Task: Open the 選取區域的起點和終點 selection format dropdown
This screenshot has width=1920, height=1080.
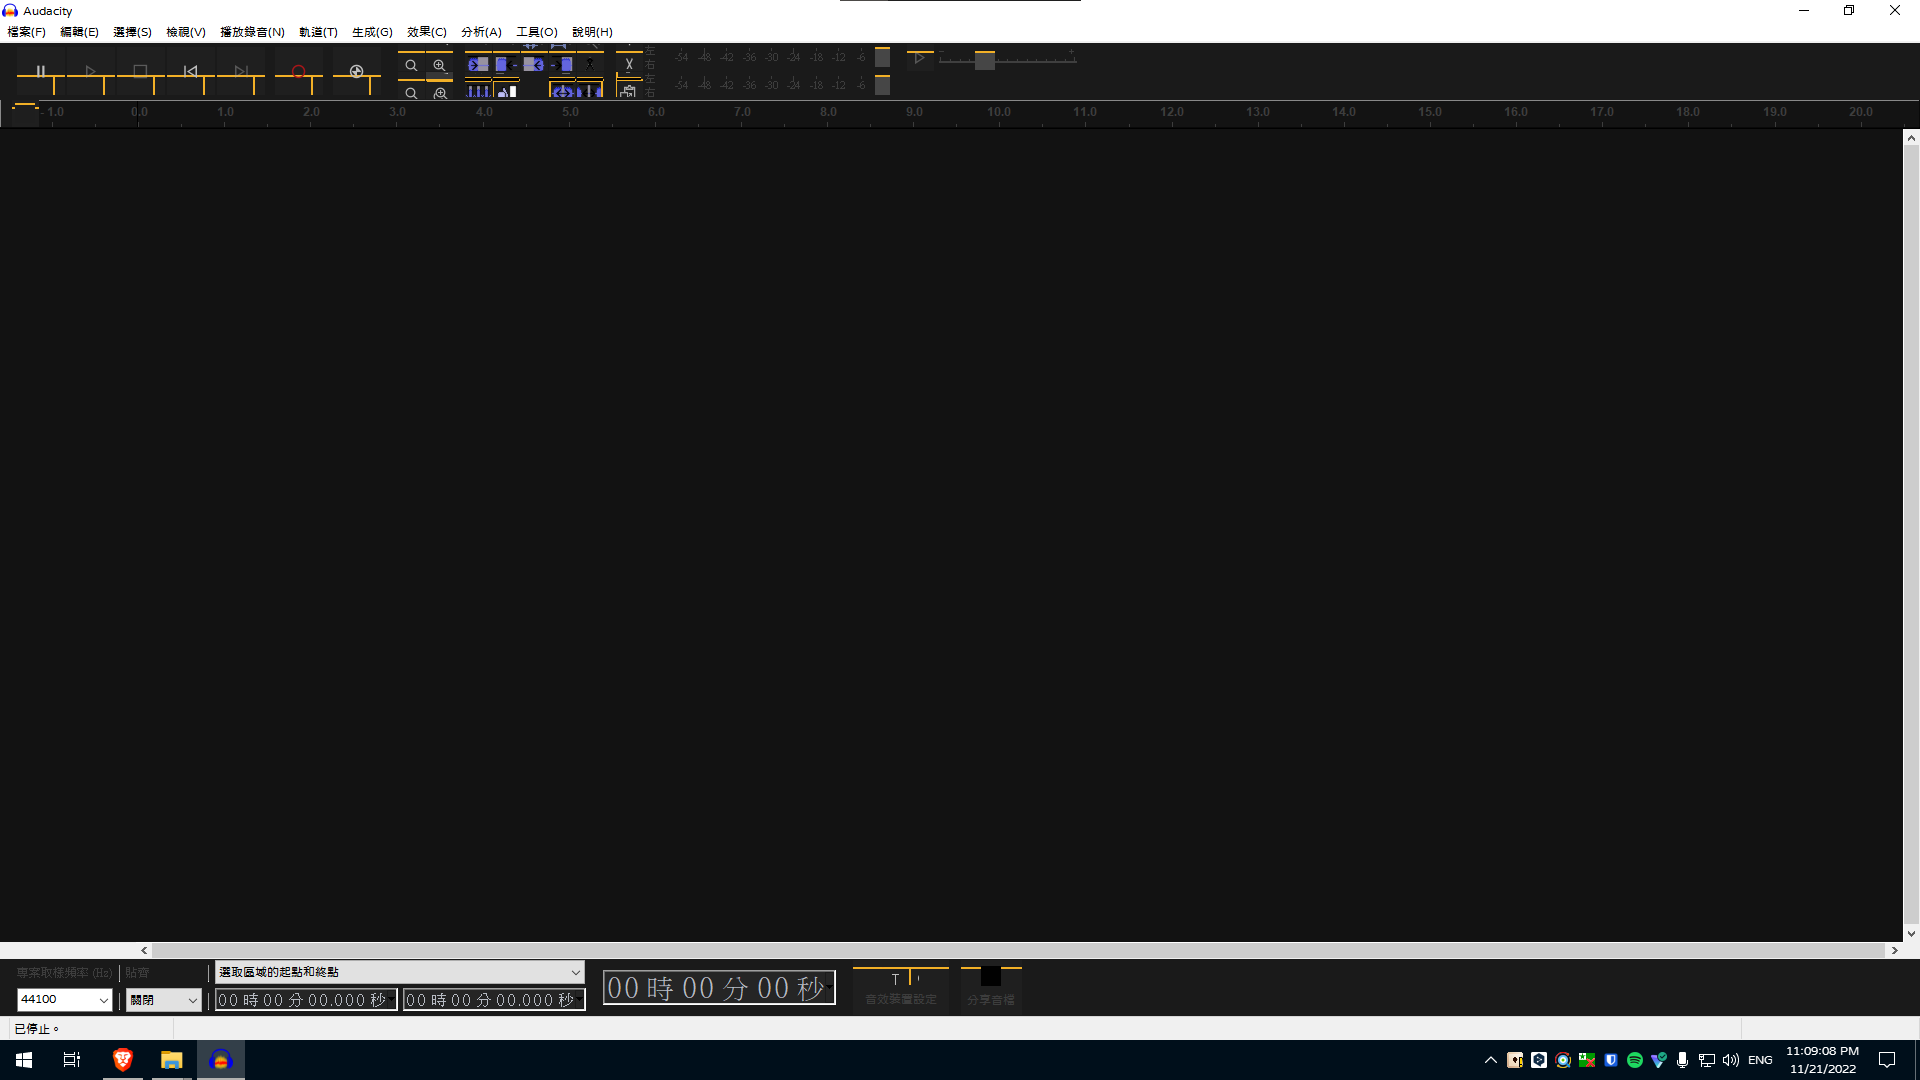Action: [398, 971]
